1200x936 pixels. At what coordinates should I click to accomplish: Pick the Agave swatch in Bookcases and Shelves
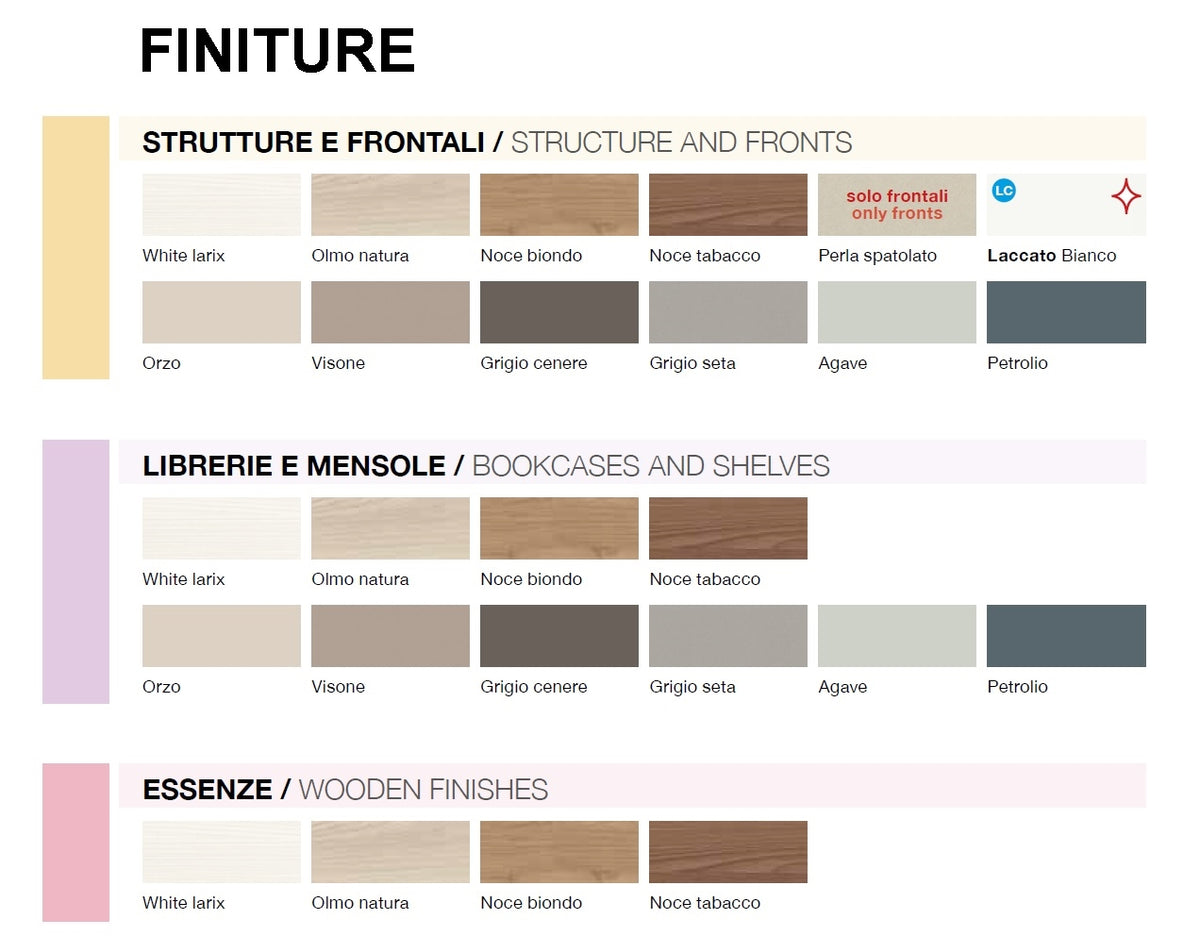coord(897,636)
